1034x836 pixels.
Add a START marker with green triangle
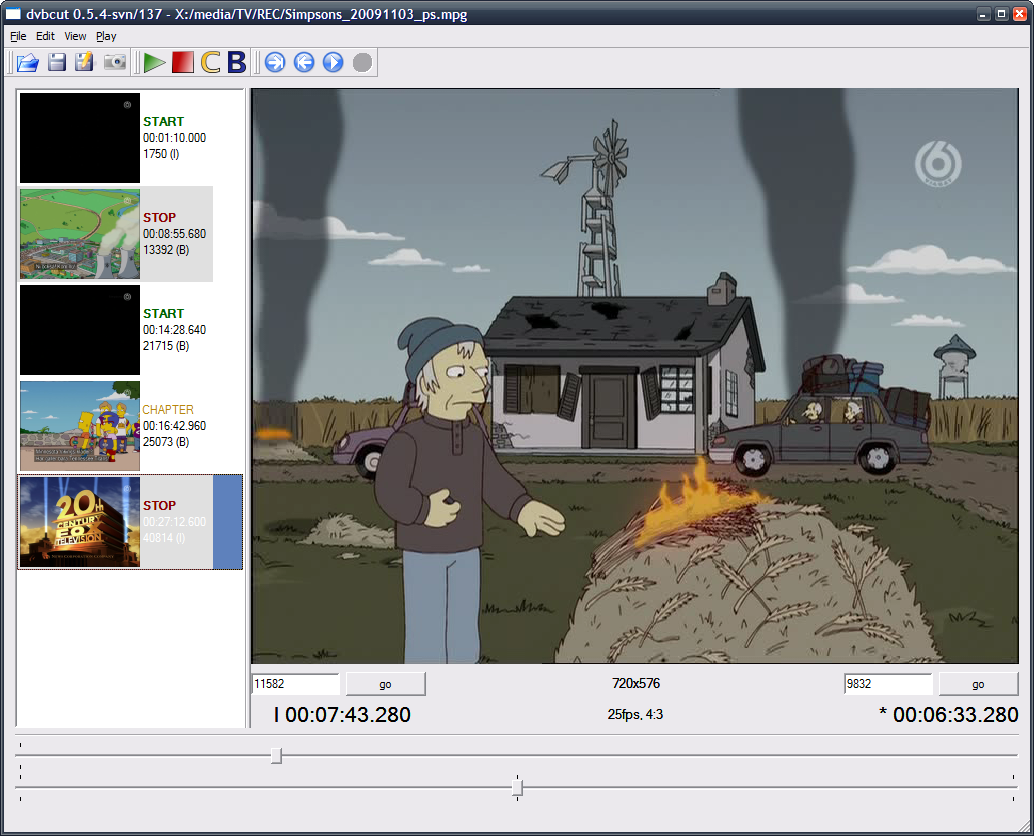click(154, 63)
